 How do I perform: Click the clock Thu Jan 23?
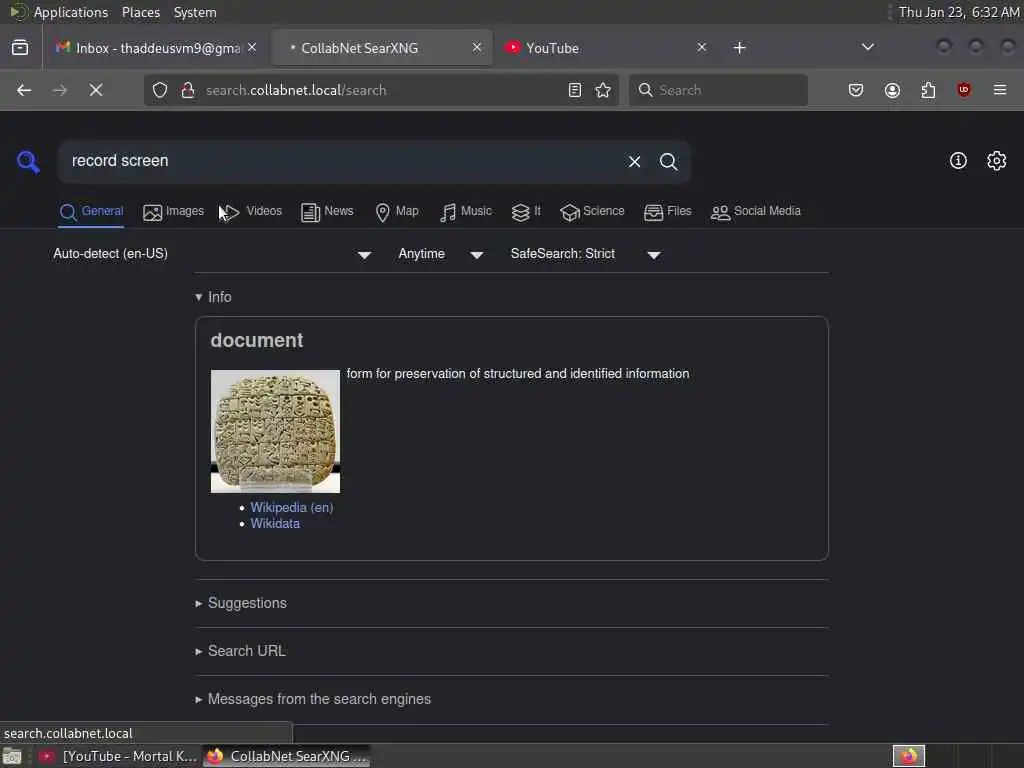point(958,12)
